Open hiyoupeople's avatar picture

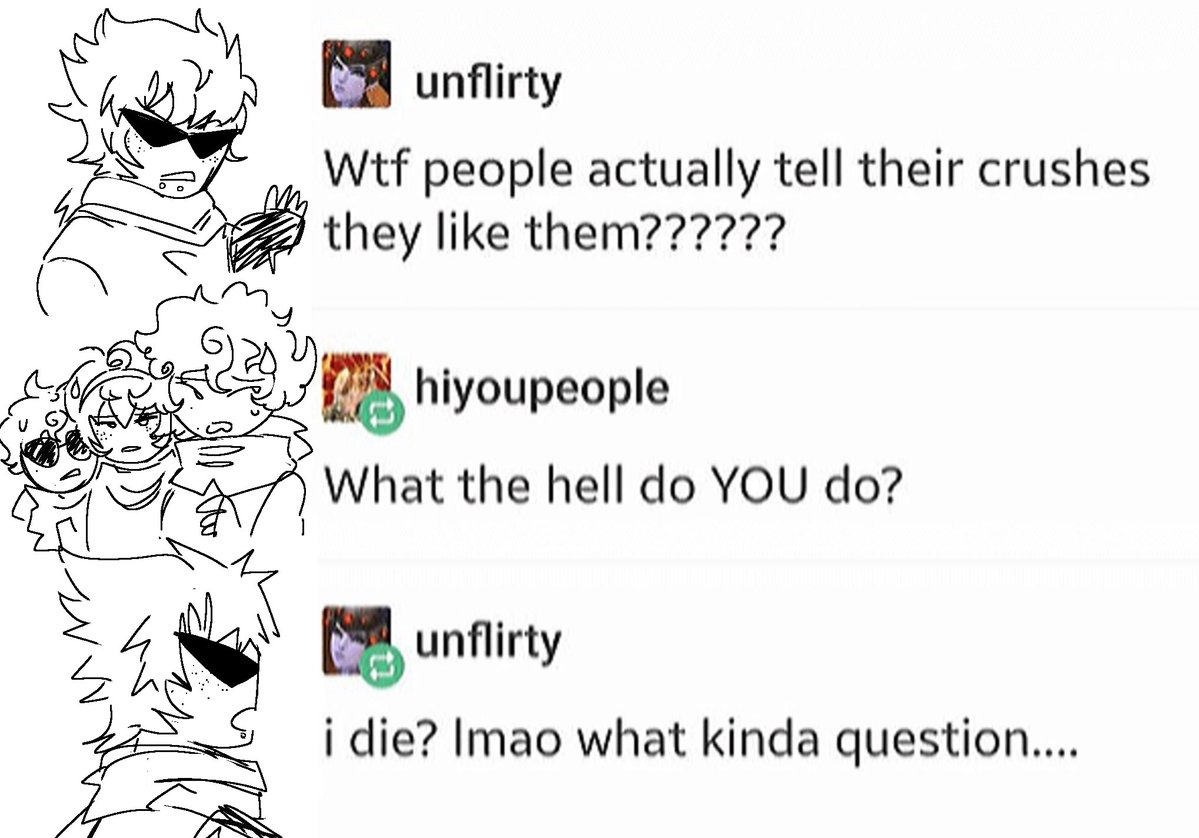356,388
